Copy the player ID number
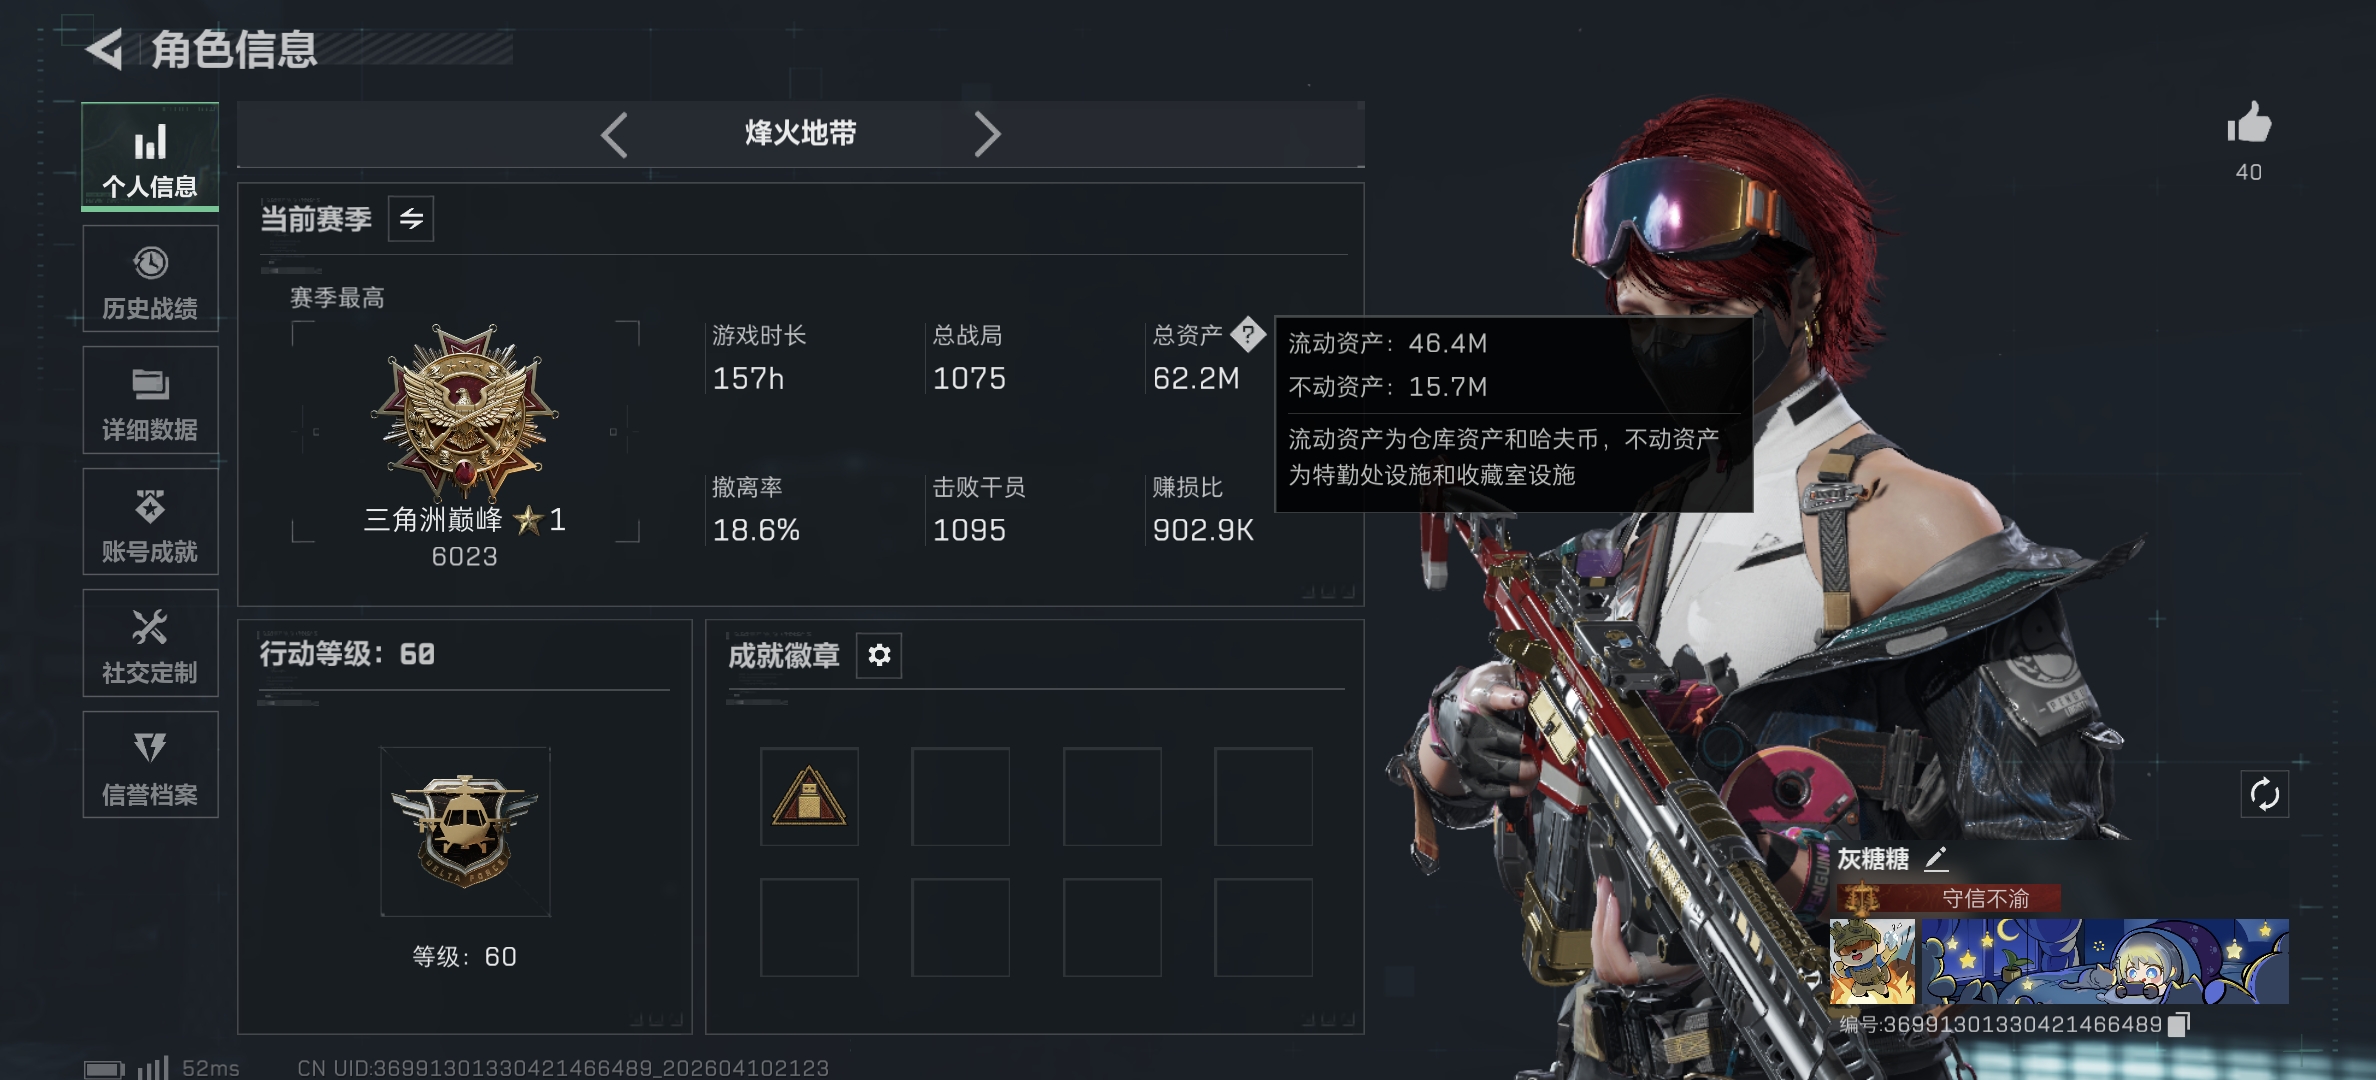Screen dimensions: 2376x1080 click(x=2179, y=1024)
